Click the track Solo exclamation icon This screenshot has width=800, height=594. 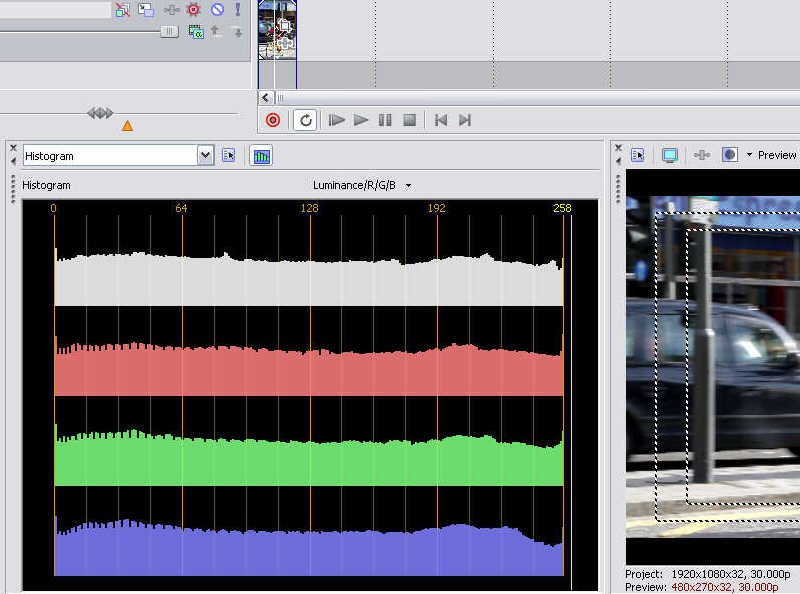(238, 10)
